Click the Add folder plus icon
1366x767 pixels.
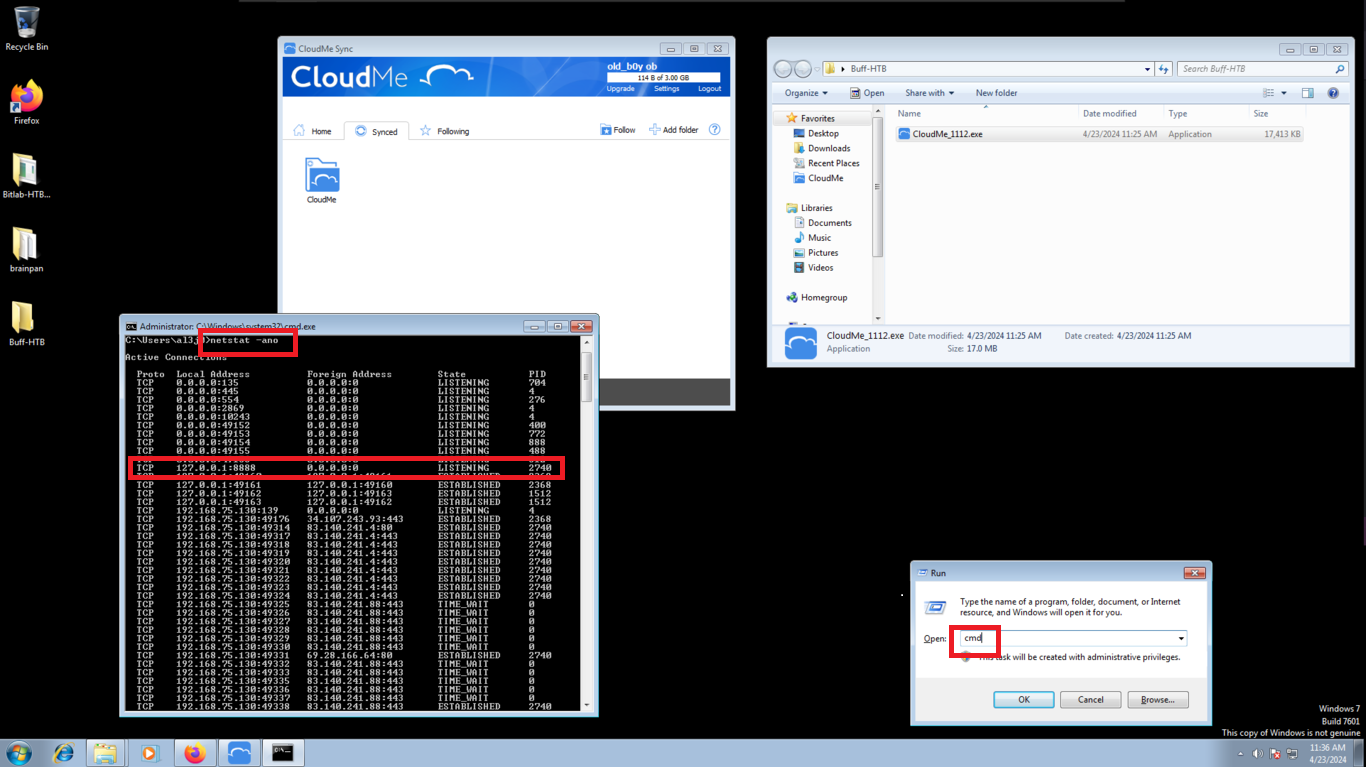[655, 130]
